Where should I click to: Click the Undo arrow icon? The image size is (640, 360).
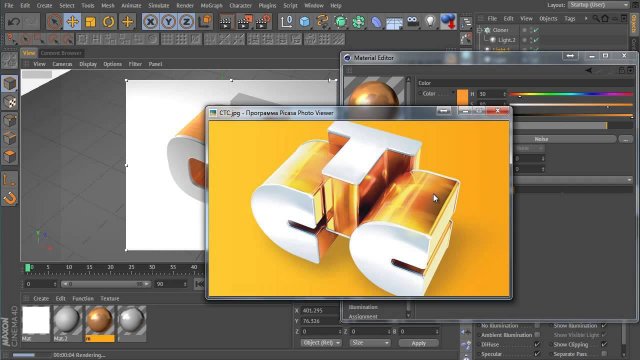pyautogui.click(x=13, y=22)
